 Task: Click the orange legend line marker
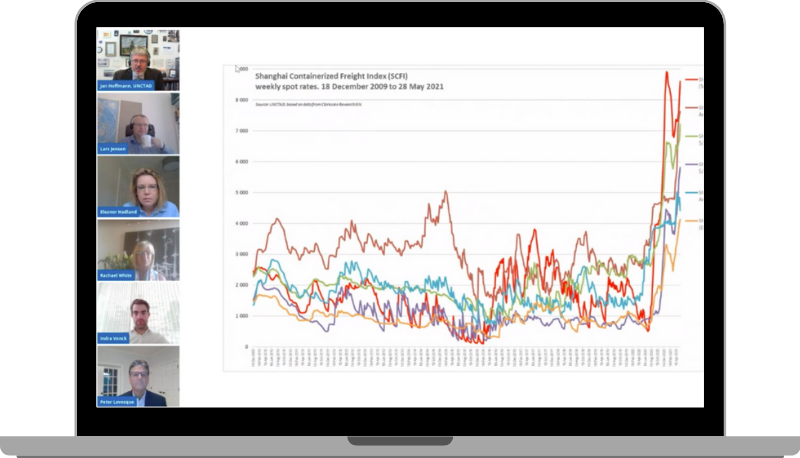(691, 221)
